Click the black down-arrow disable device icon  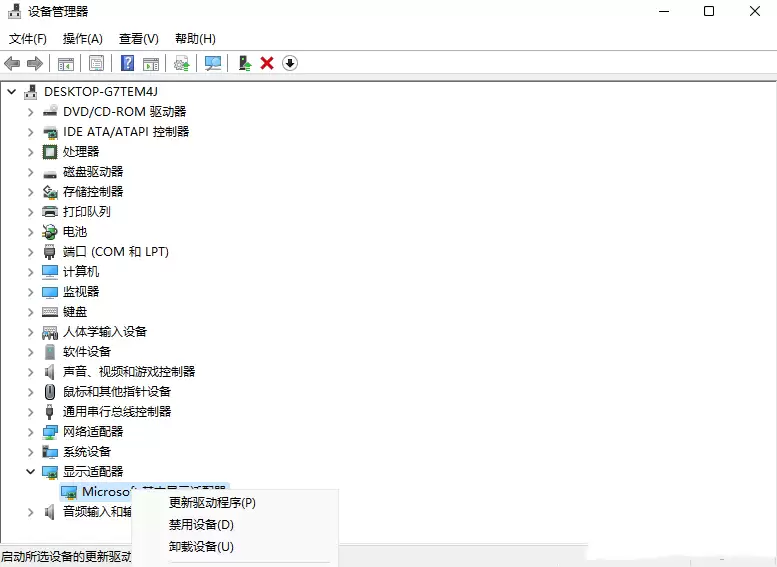tap(290, 63)
